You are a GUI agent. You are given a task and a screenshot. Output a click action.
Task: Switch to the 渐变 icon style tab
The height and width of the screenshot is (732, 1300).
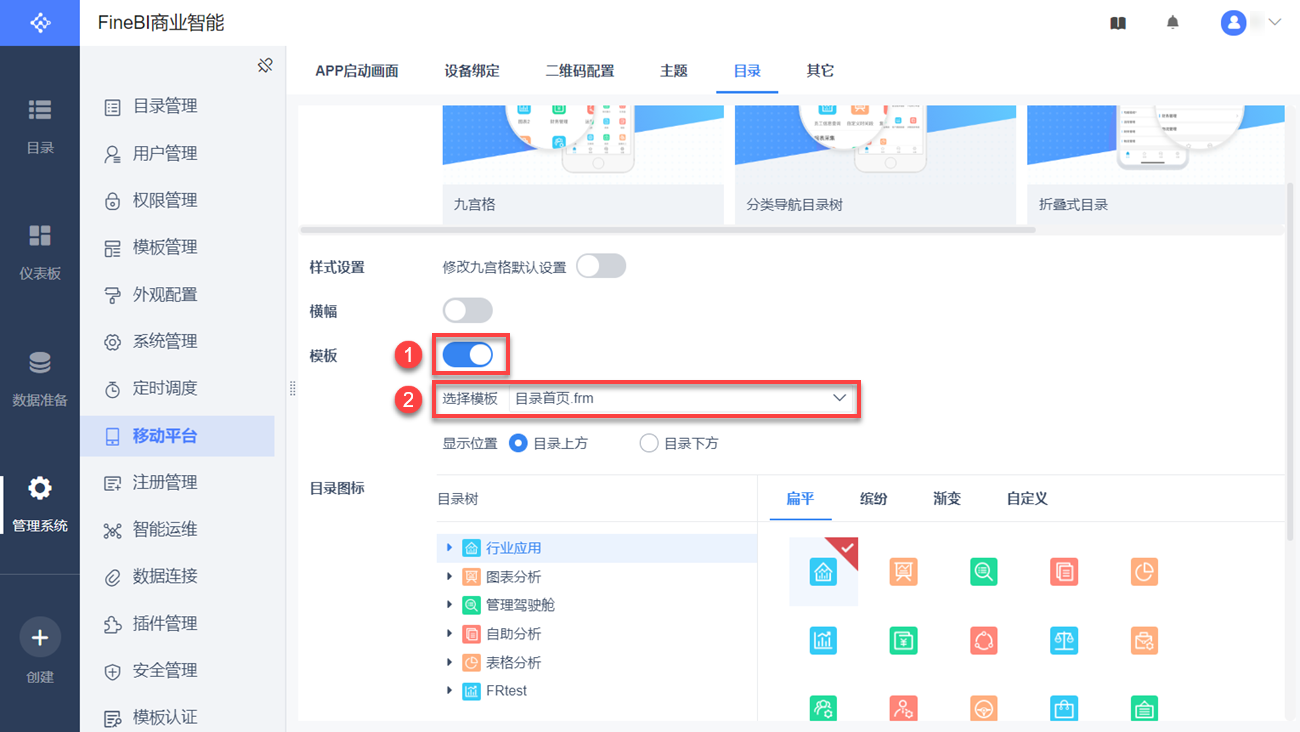(x=947, y=498)
